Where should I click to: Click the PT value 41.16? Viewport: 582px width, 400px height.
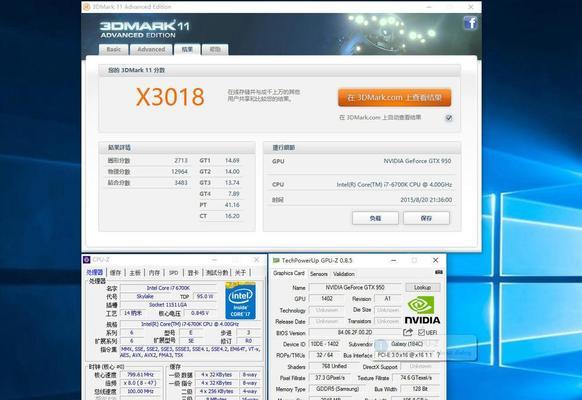click(232, 205)
